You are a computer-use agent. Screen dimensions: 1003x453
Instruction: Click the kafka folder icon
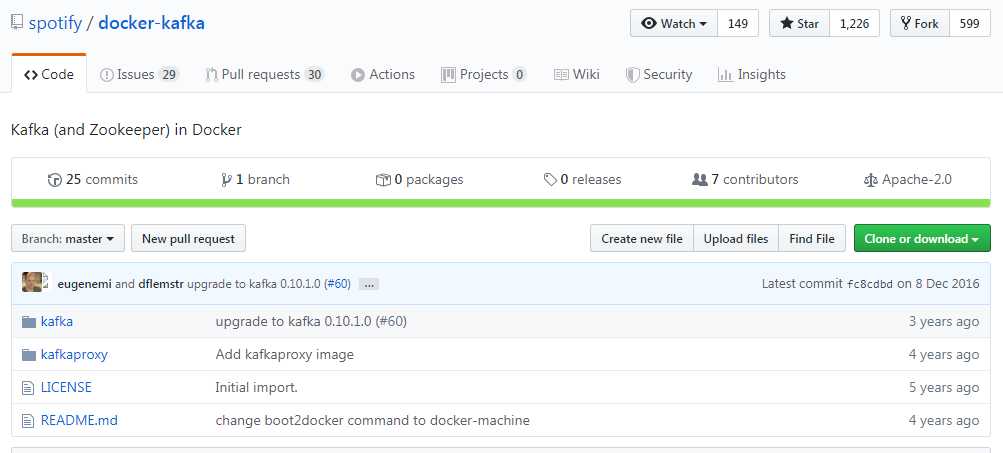click(29, 322)
